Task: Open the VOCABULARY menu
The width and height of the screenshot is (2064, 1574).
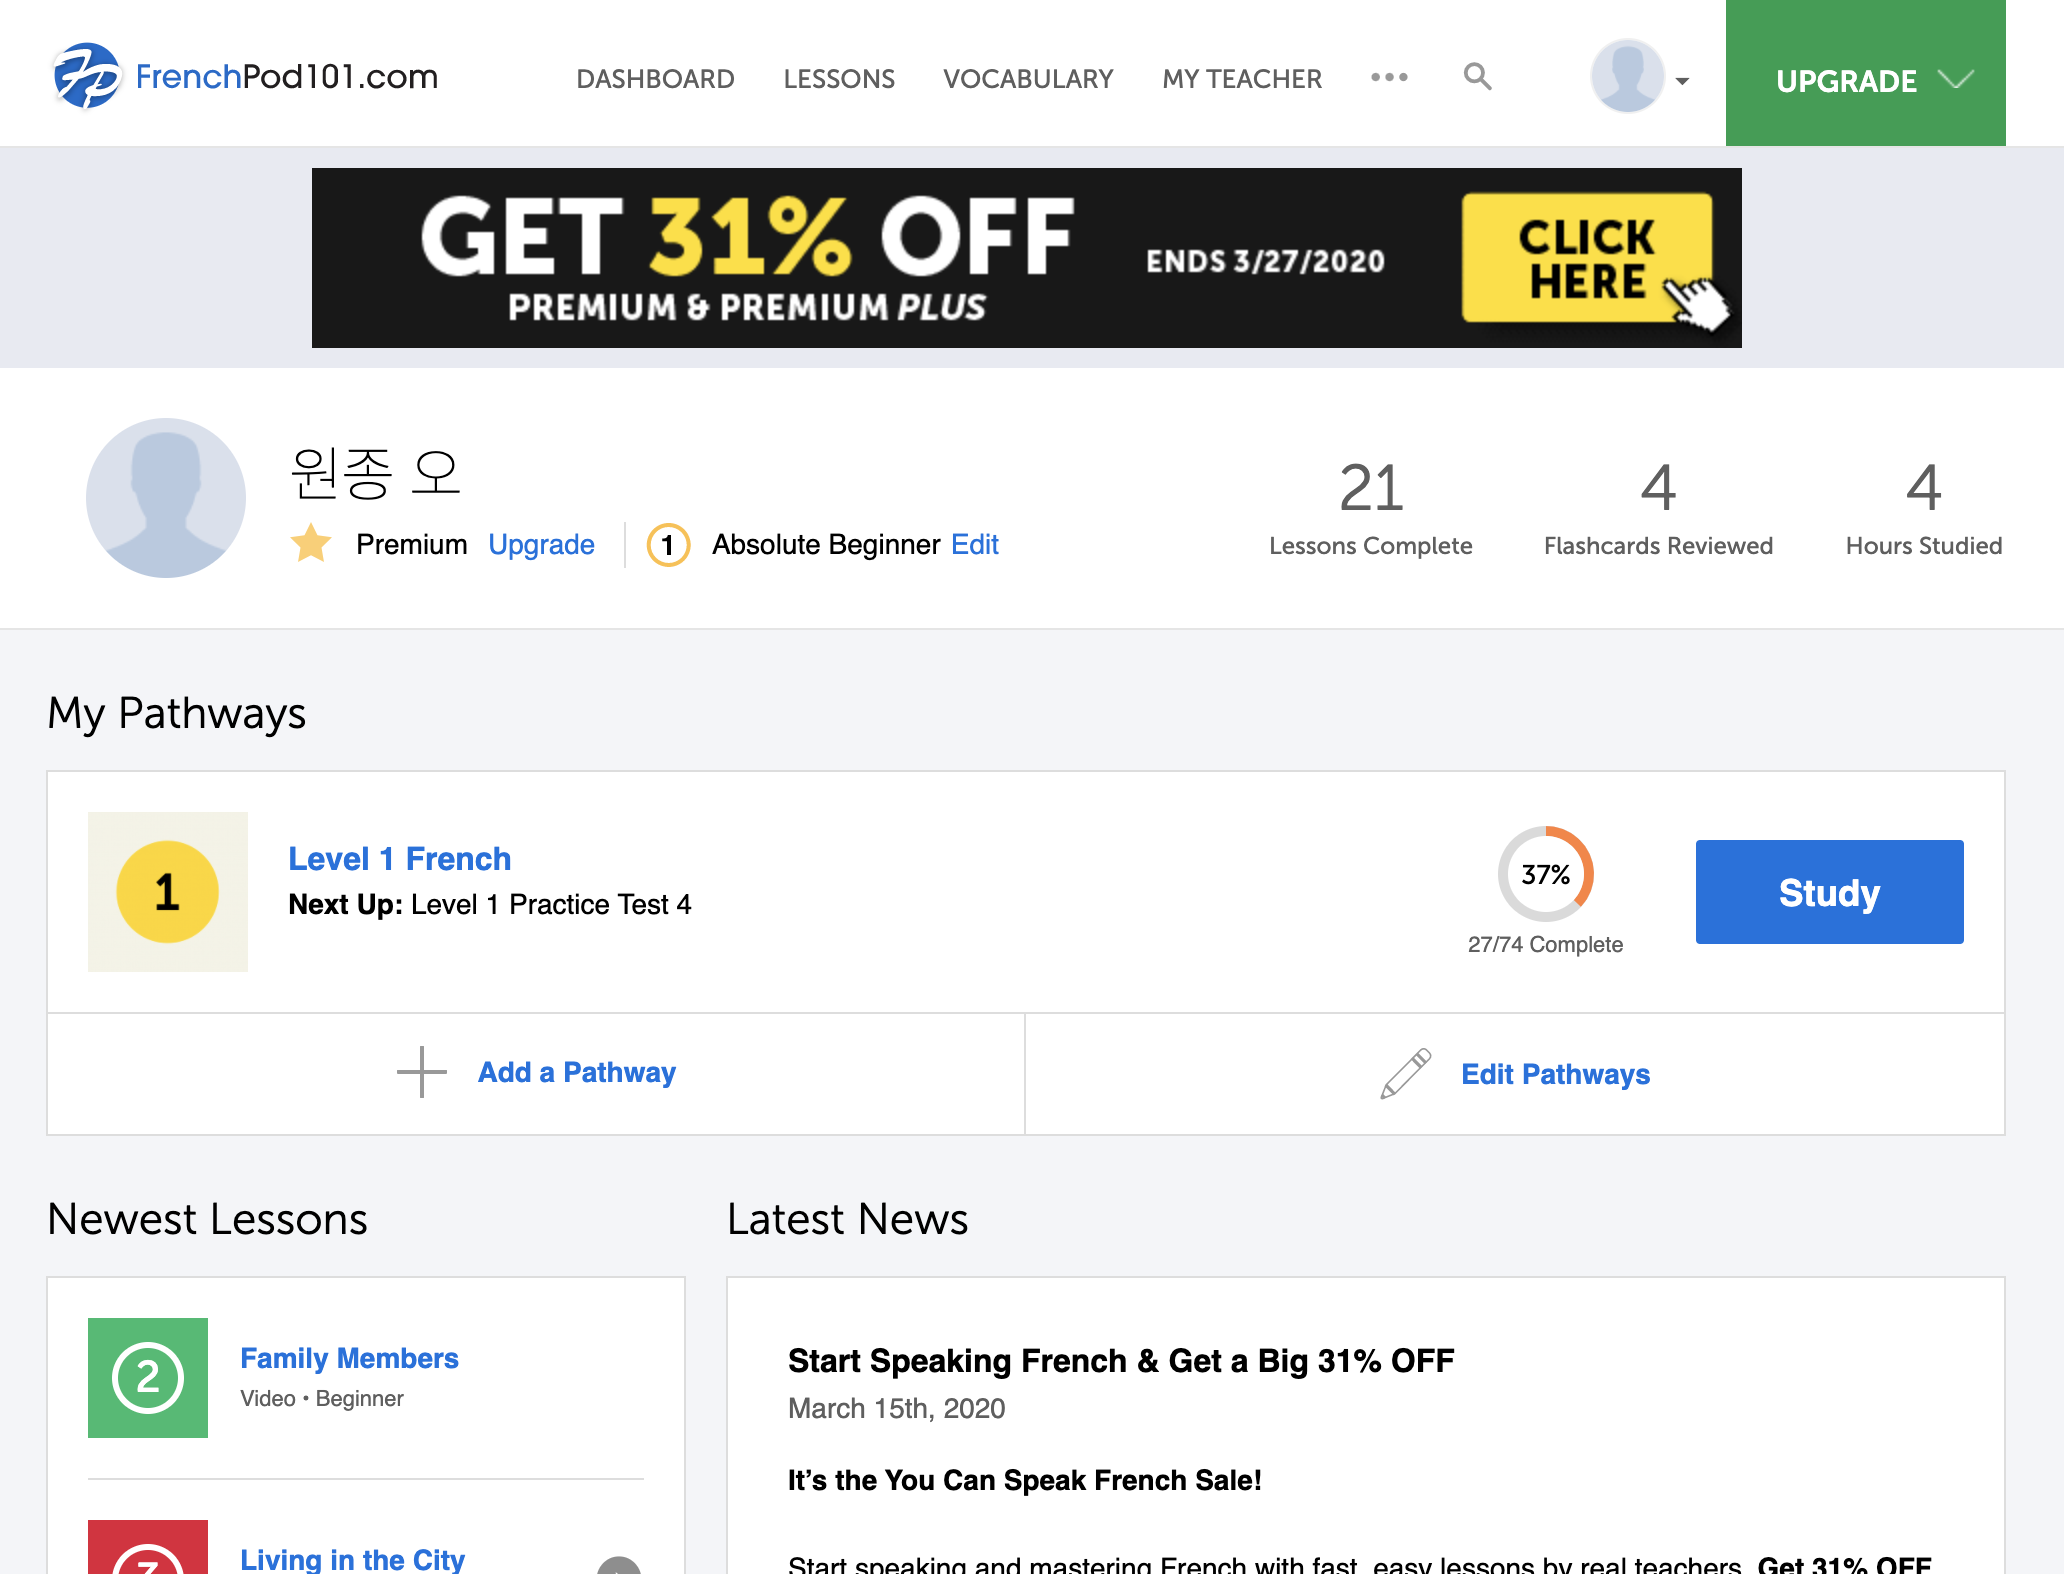Action: coord(1028,79)
